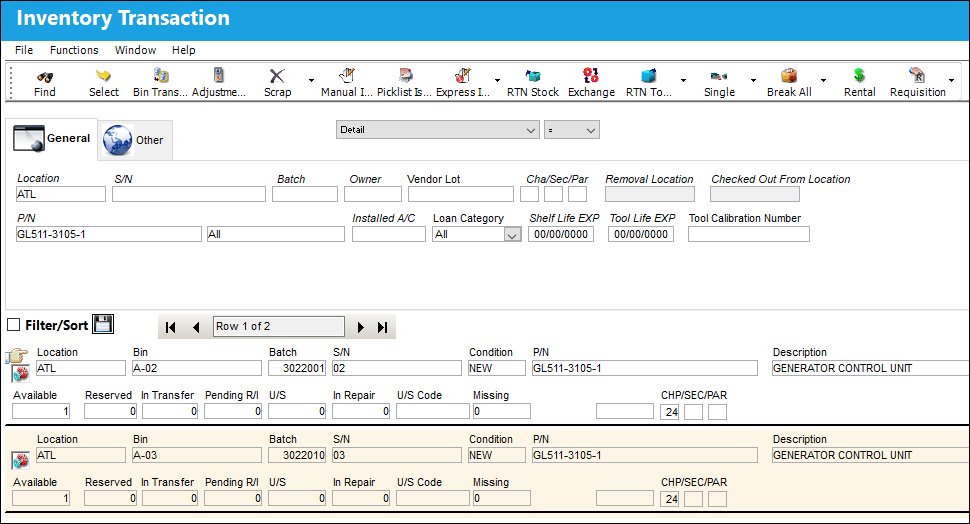This screenshot has width=970, height=524.
Task: Expand the arrow next to RTN To
Action: point(683,80)
